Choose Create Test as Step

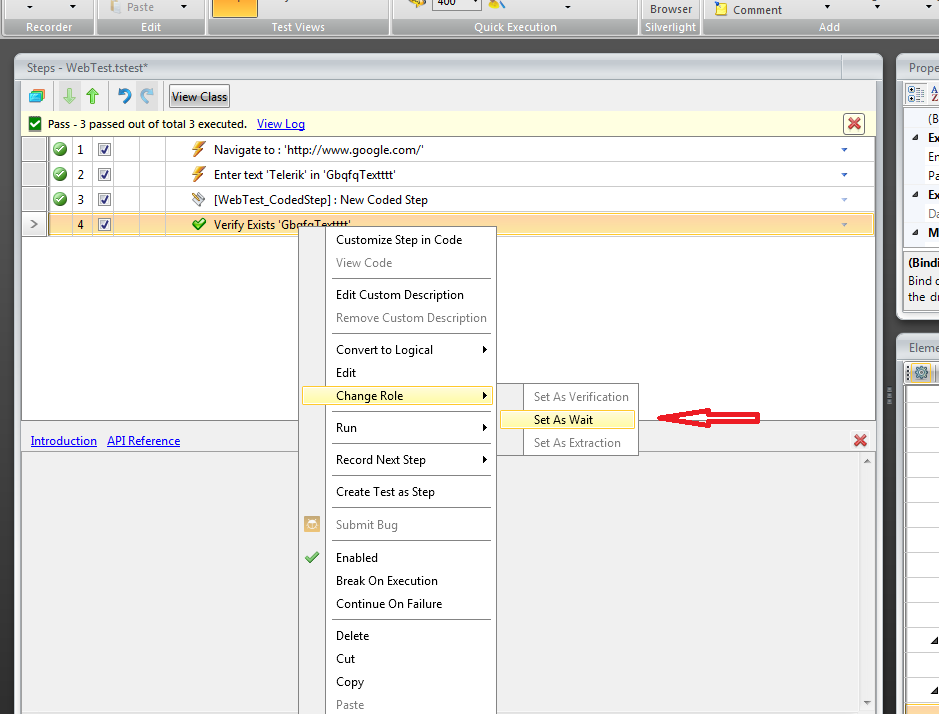tap(398, 492)
